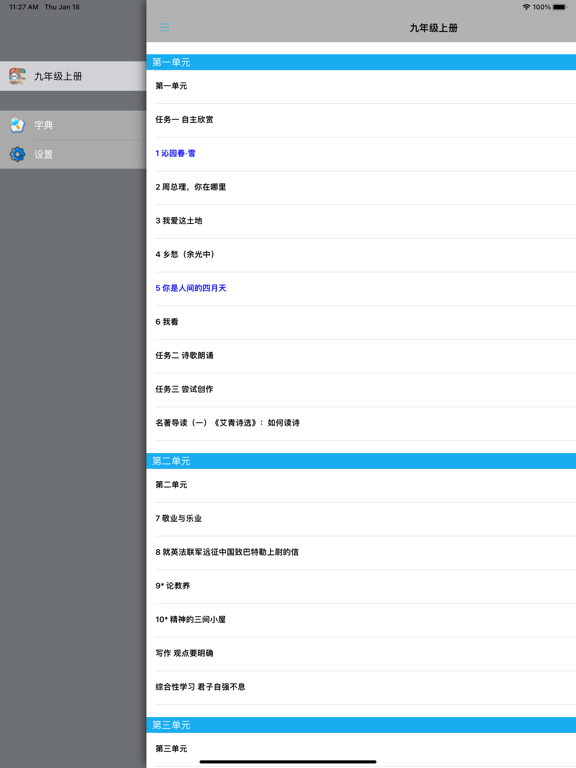The width and height of the screenshot is (576, 768).
Task: Open 综合性学习 君子自强不息
Action: coord(361,687)
